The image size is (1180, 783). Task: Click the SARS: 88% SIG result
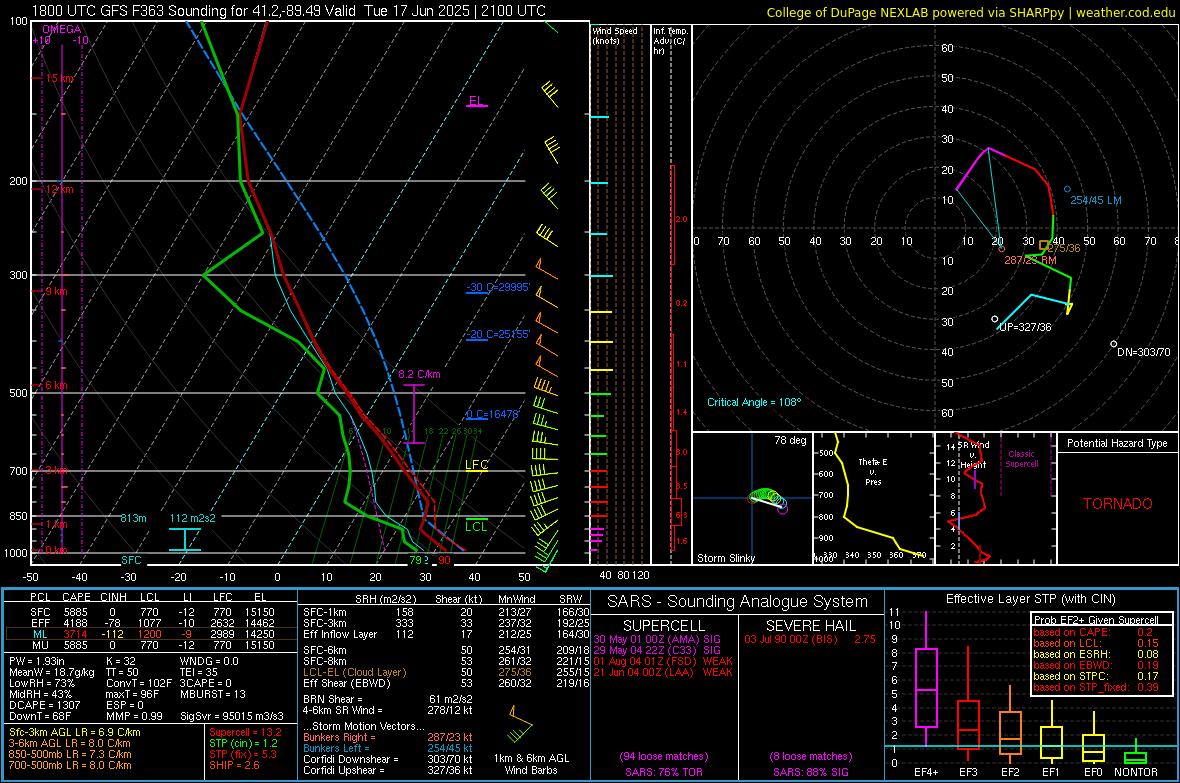coord(810,772)
